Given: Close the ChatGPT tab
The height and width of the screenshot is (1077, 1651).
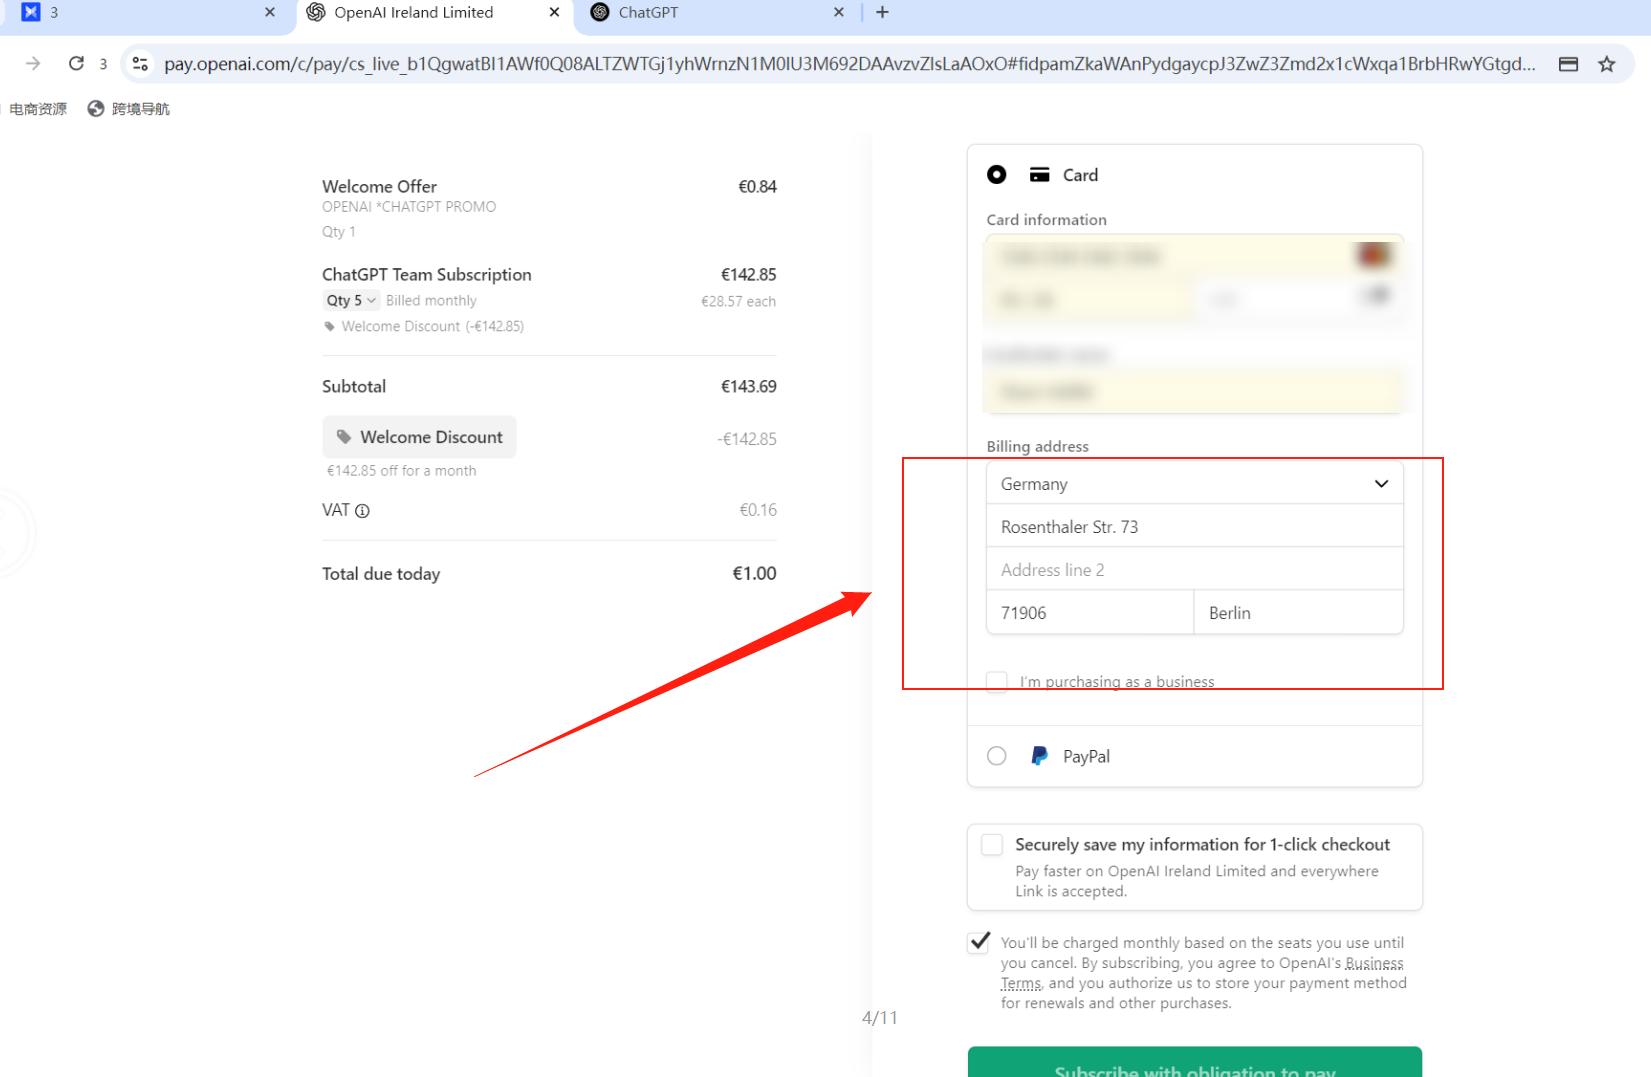Looking at the screenshot, I should [x=838, y=12].
